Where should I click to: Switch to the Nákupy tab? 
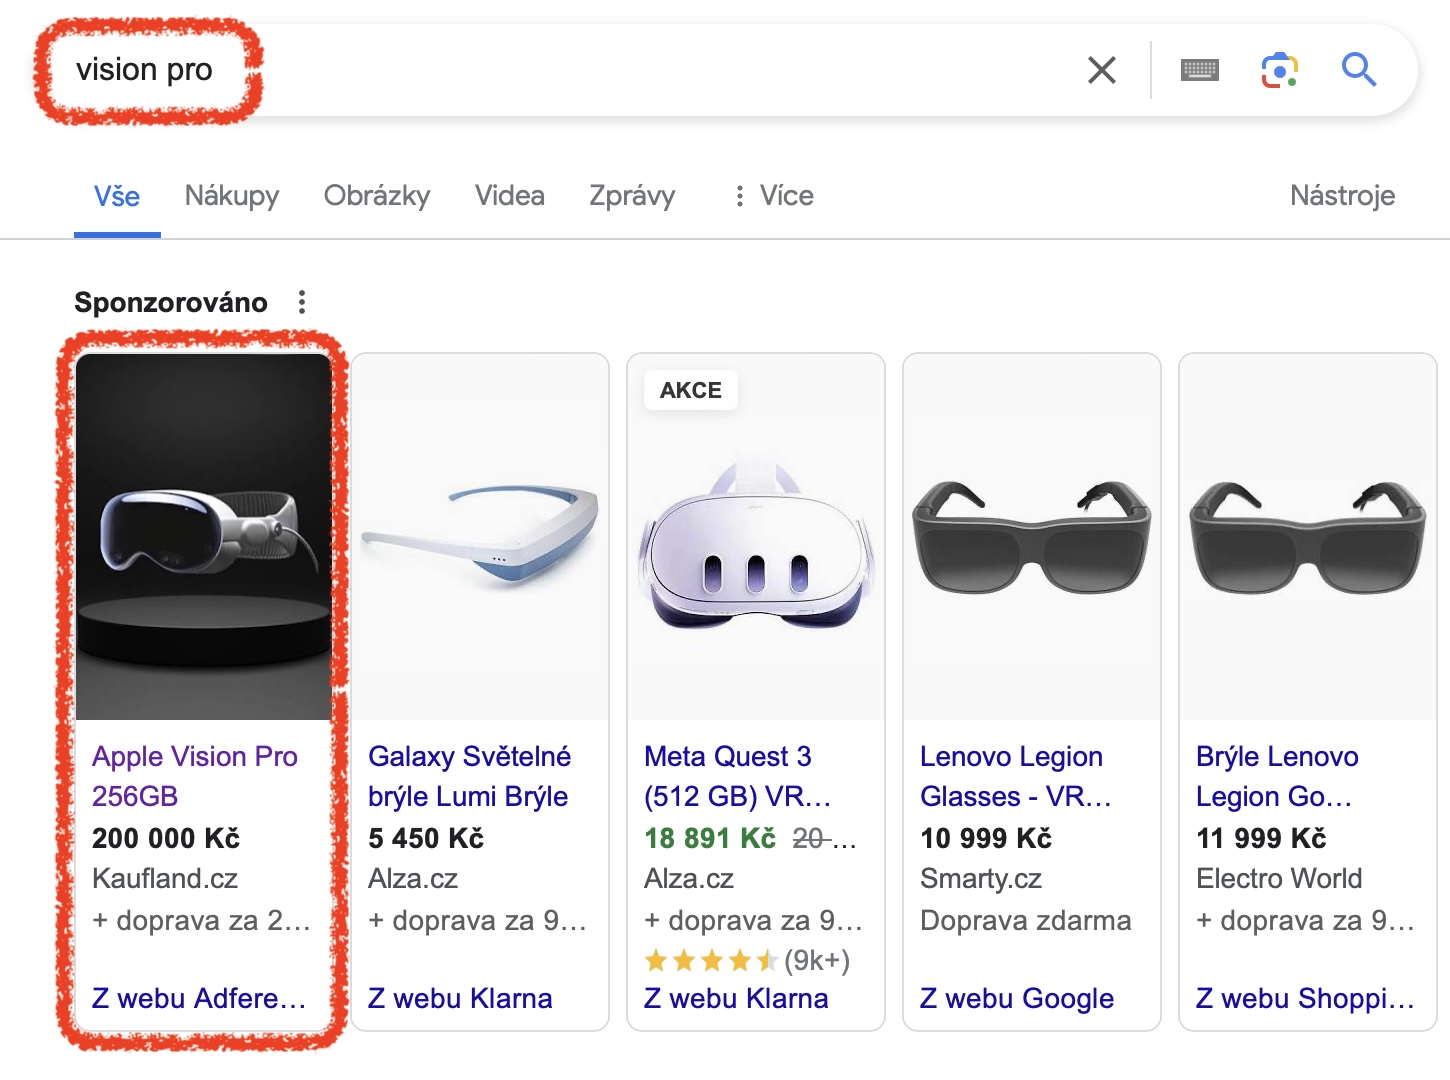tap(232, 196)
